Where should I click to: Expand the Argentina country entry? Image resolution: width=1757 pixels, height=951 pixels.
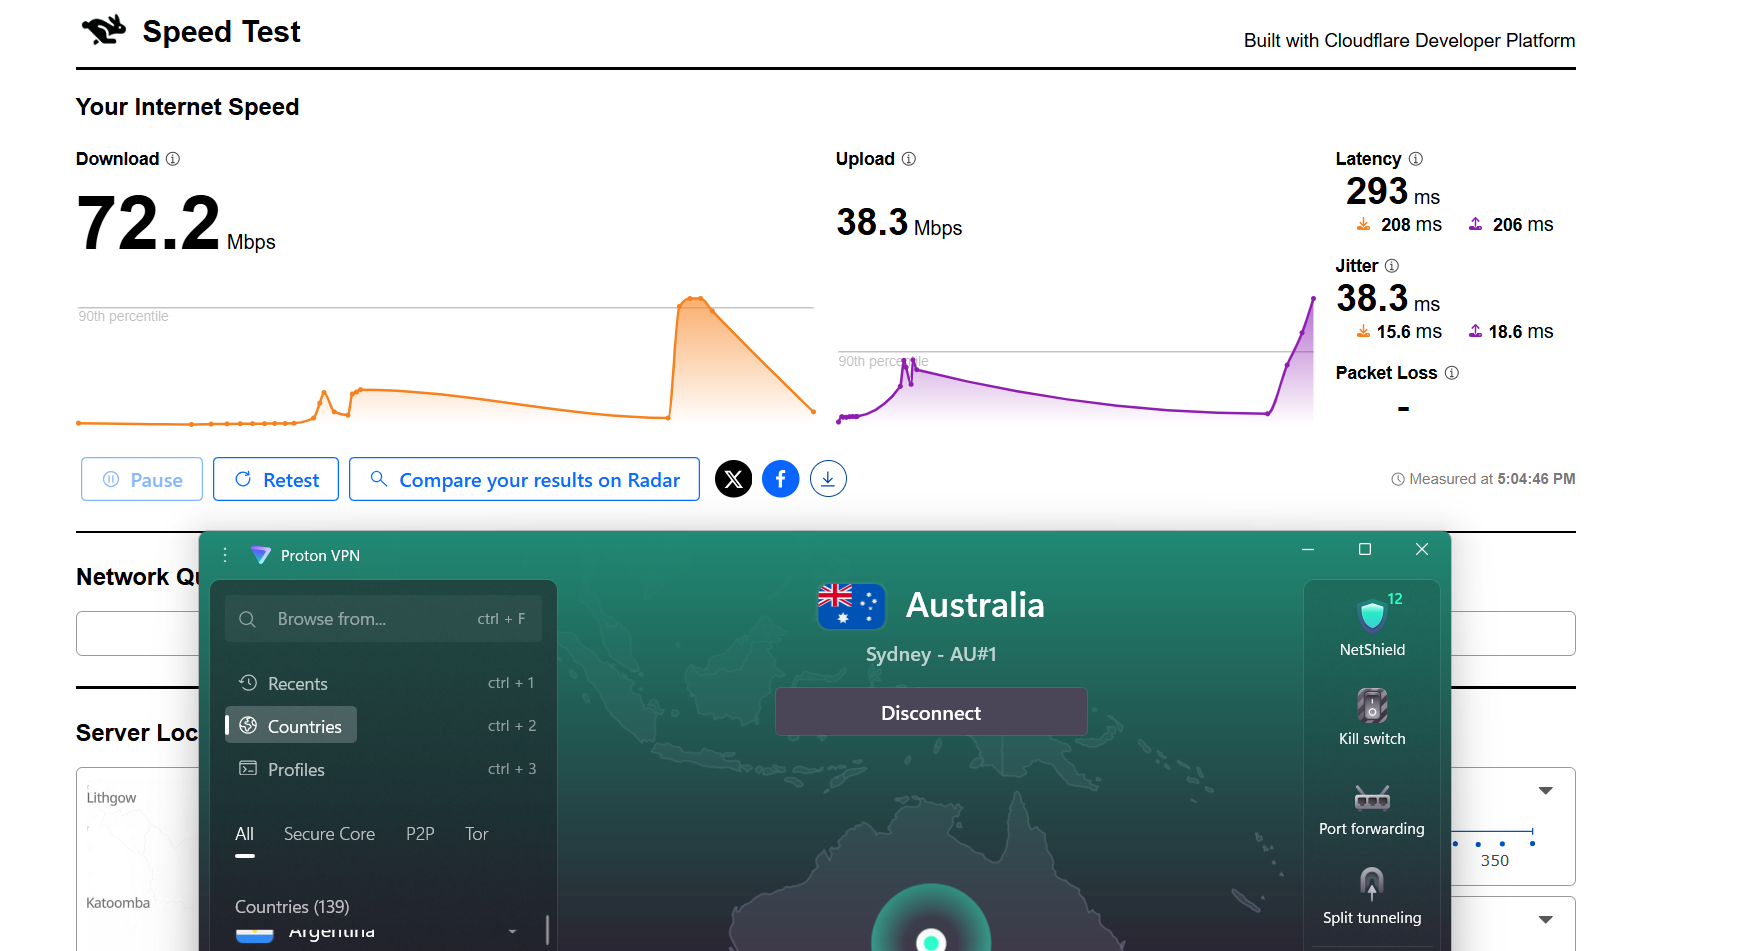513,930
